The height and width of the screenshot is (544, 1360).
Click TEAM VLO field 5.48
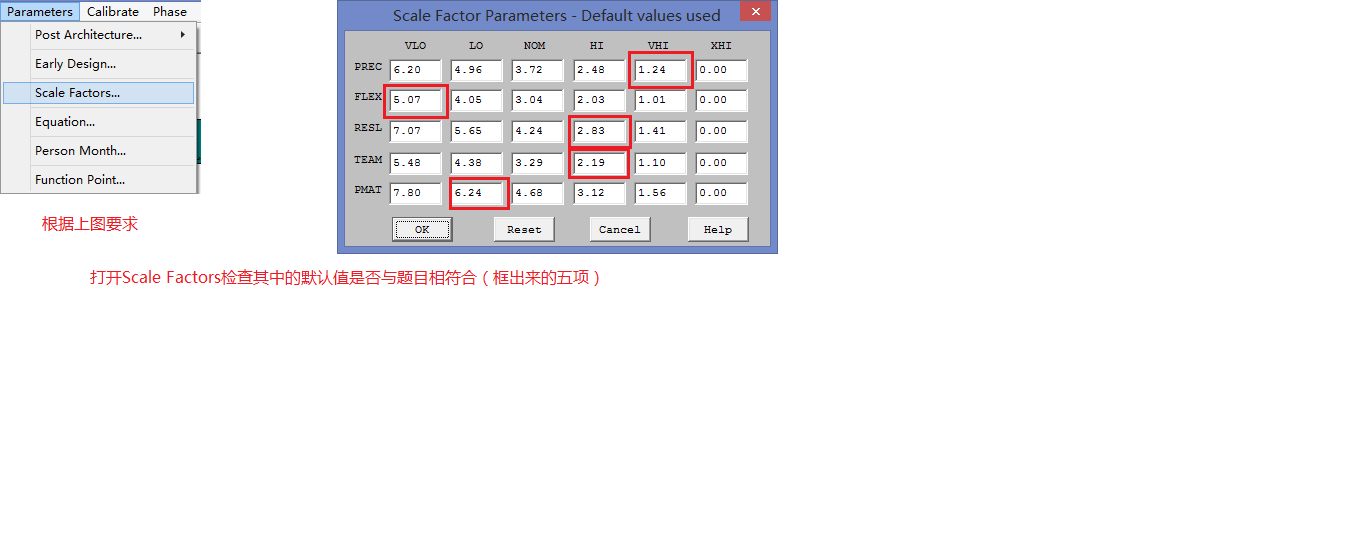tap(416, 162)
